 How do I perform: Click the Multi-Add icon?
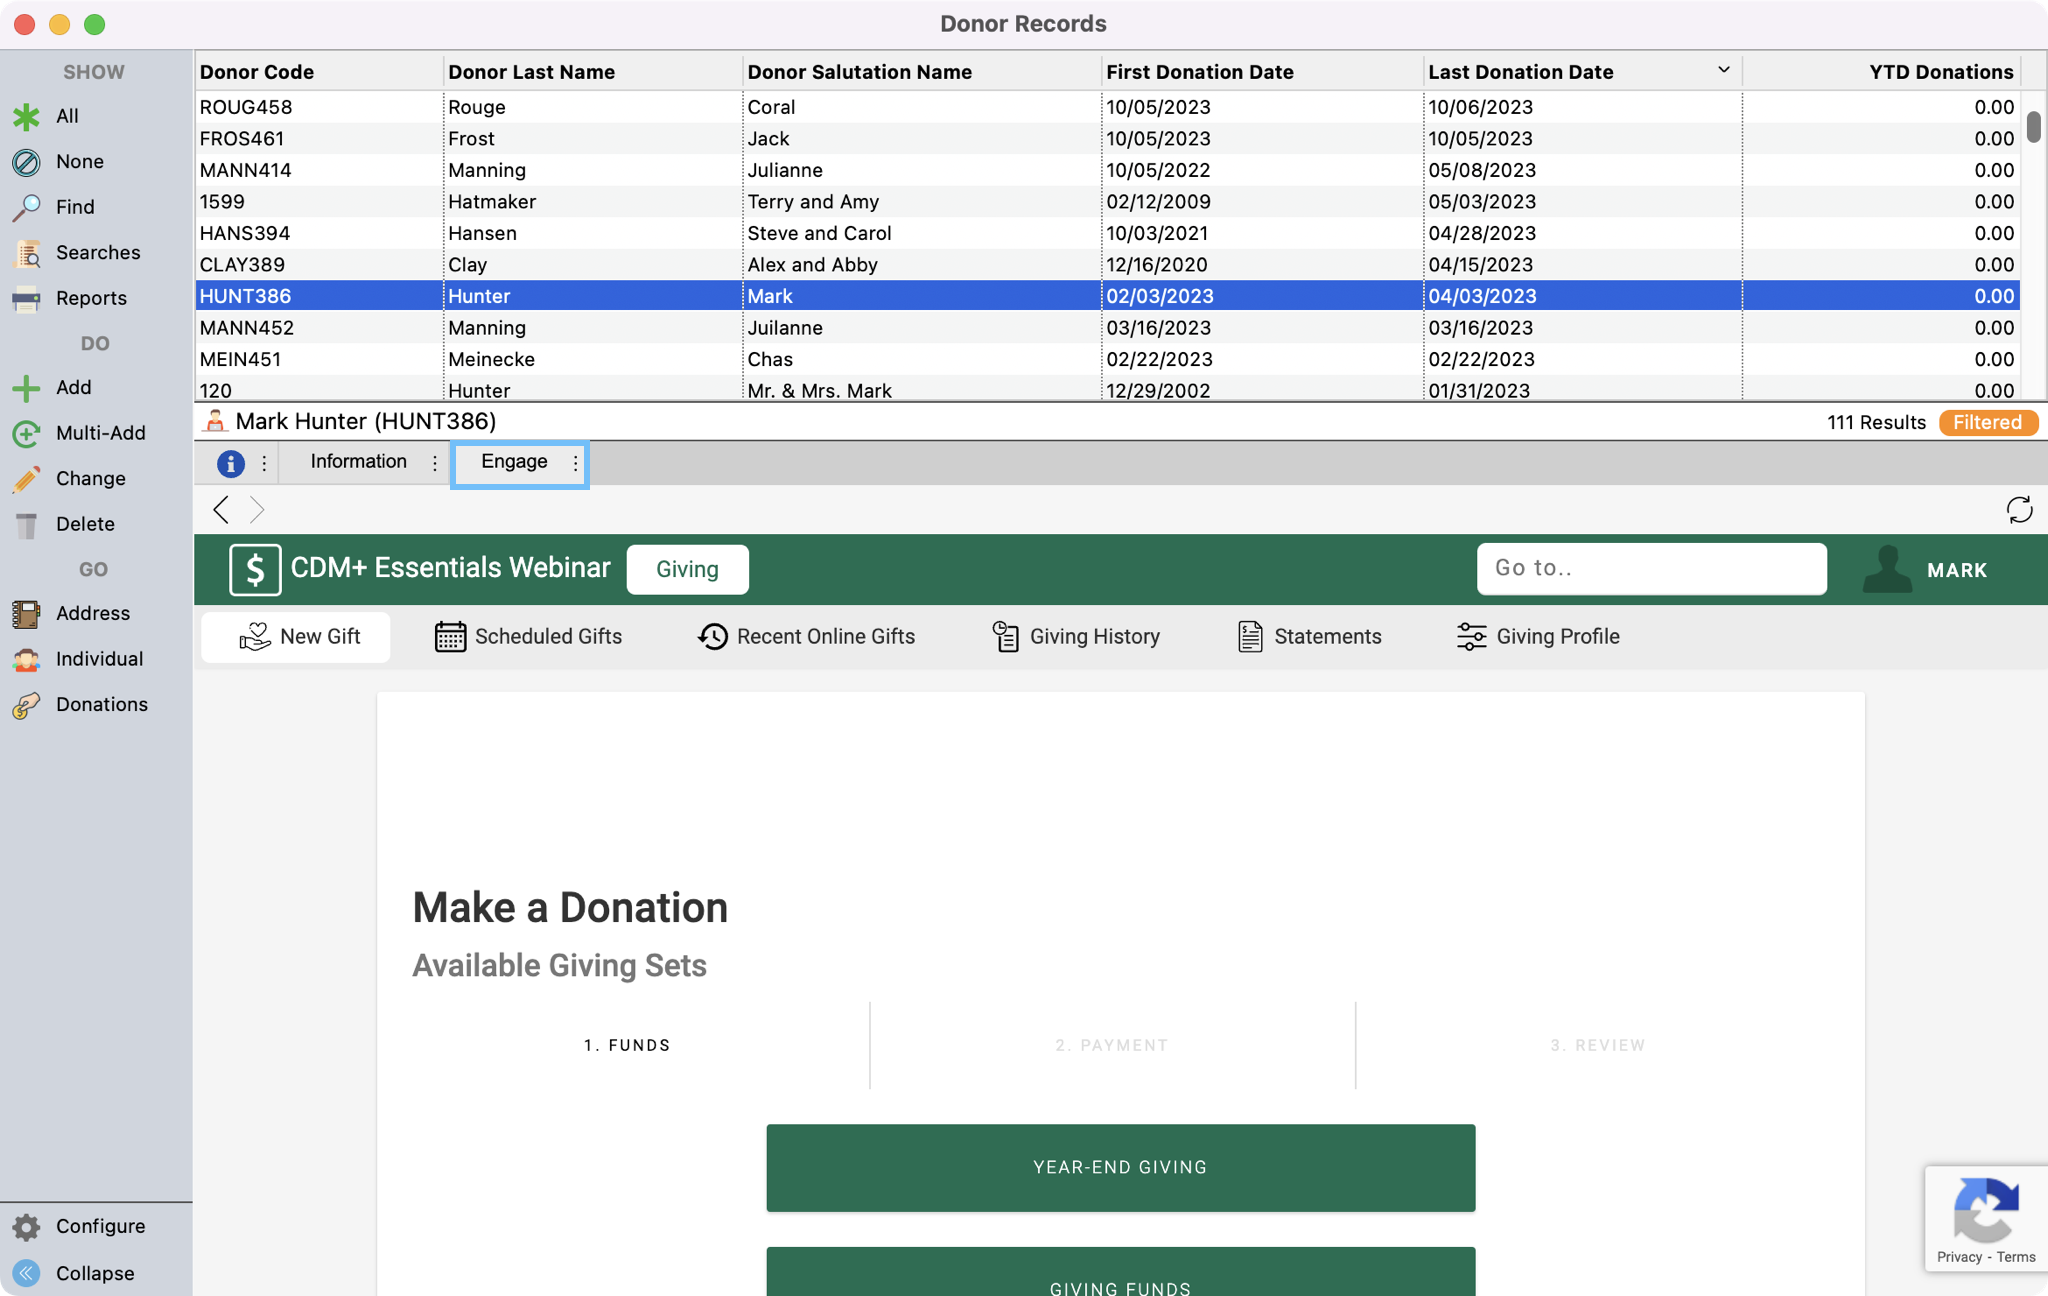[27, 433]
